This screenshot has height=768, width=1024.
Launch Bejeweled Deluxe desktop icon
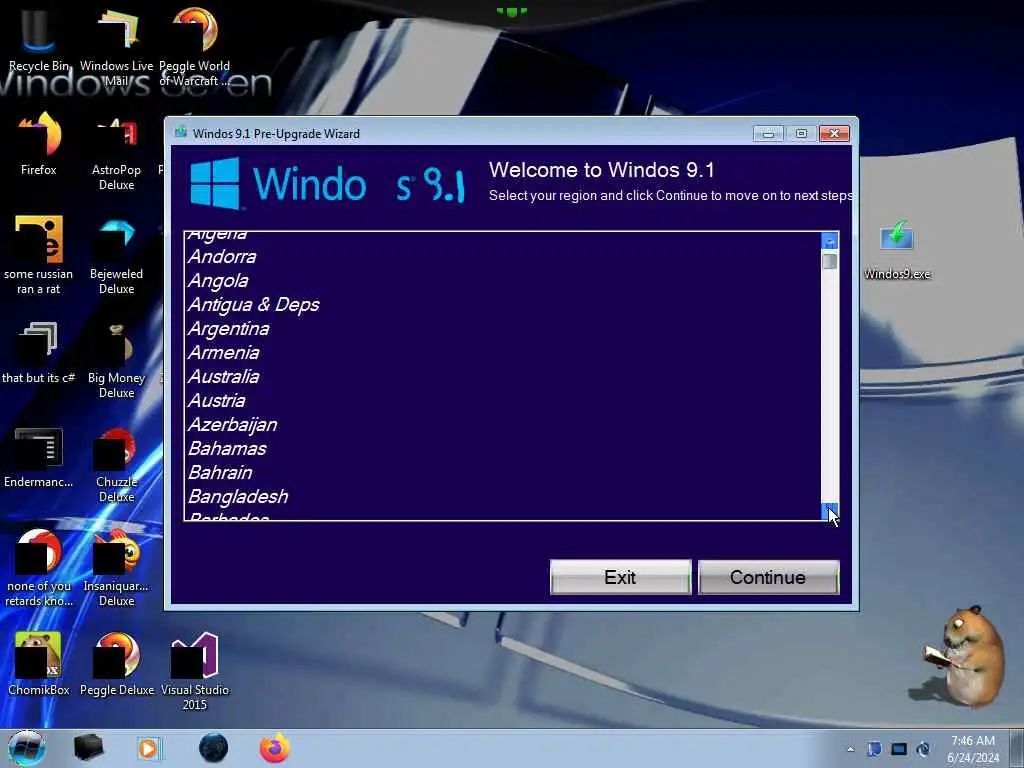(116, 256)
